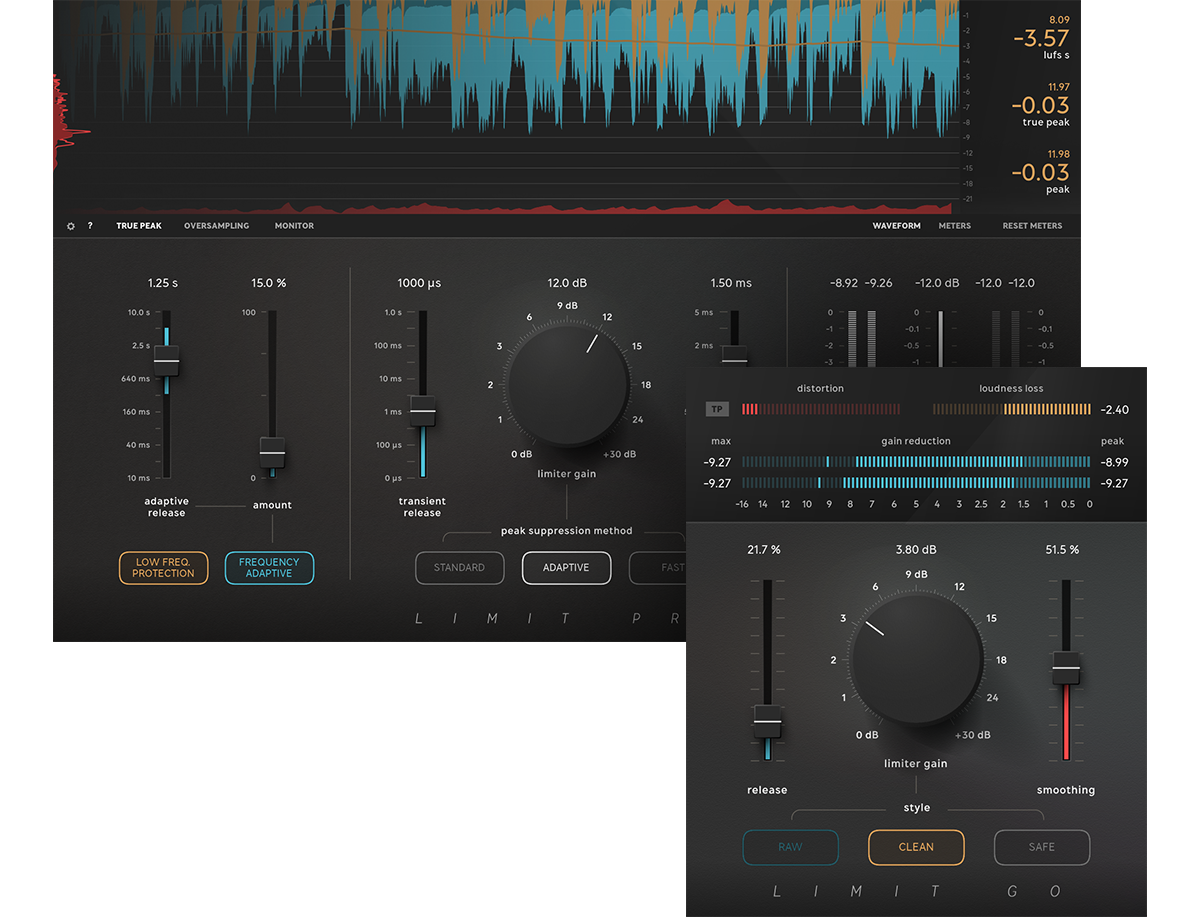
Task: Click the limiter gain knob showing 12.0 dB
Action: pos(568,383)
